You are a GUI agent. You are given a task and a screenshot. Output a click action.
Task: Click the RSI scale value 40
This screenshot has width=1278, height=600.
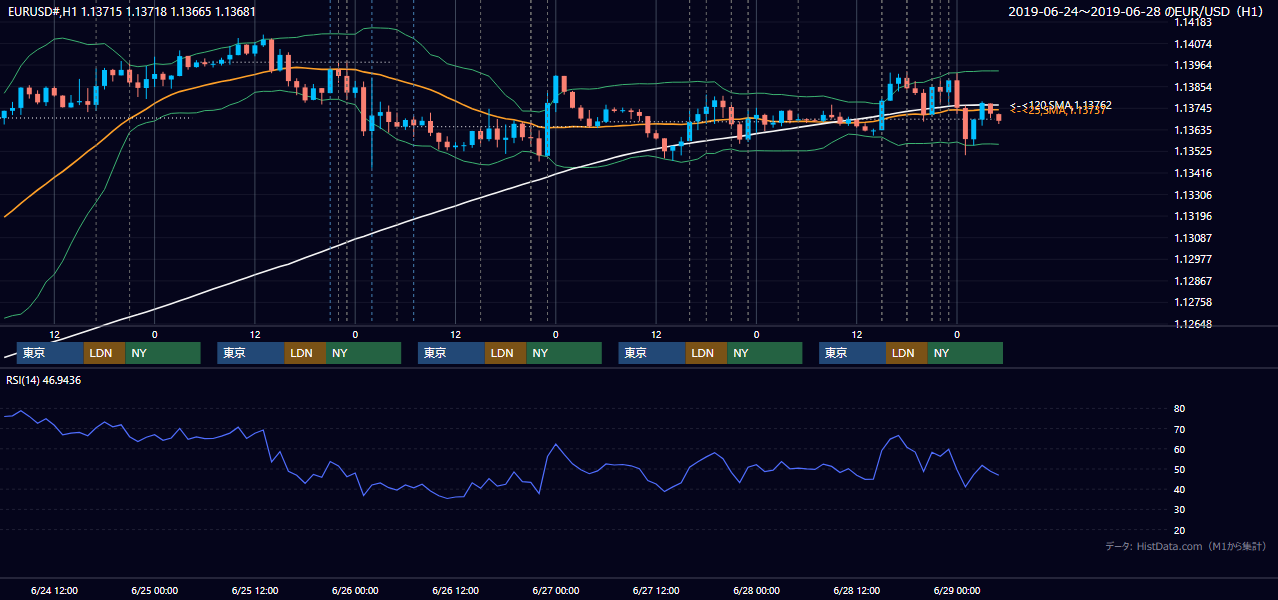pyautogui.click(x=1180, y=489)
